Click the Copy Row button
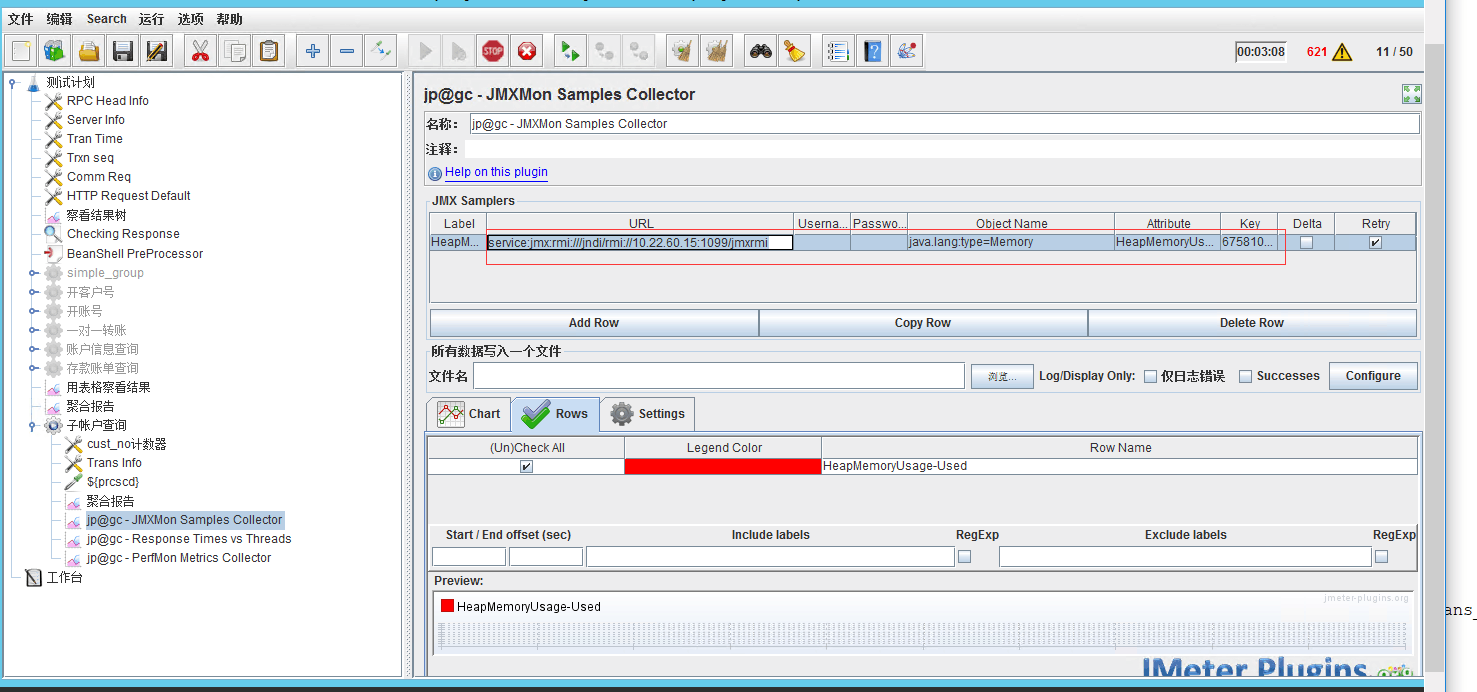The height and width of the screenshot is (692, 1477). (x=923, y=323)
